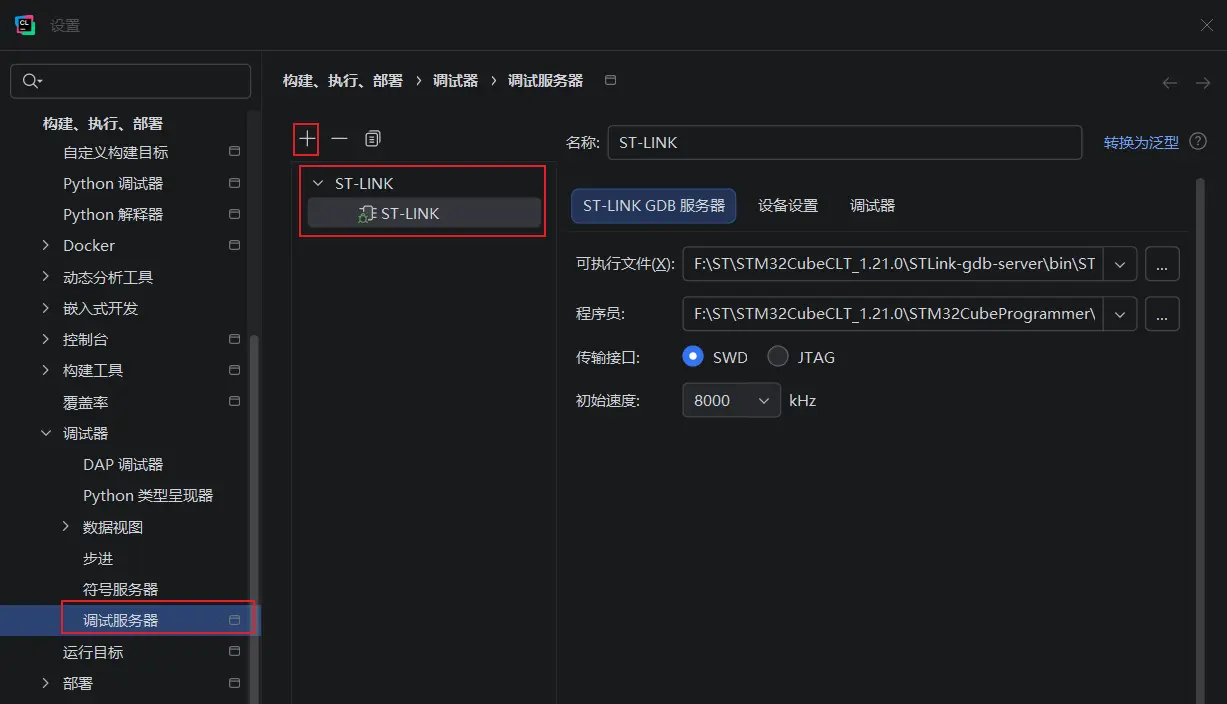Expand 部署 node
The image size is (1227, 704).
45,683
